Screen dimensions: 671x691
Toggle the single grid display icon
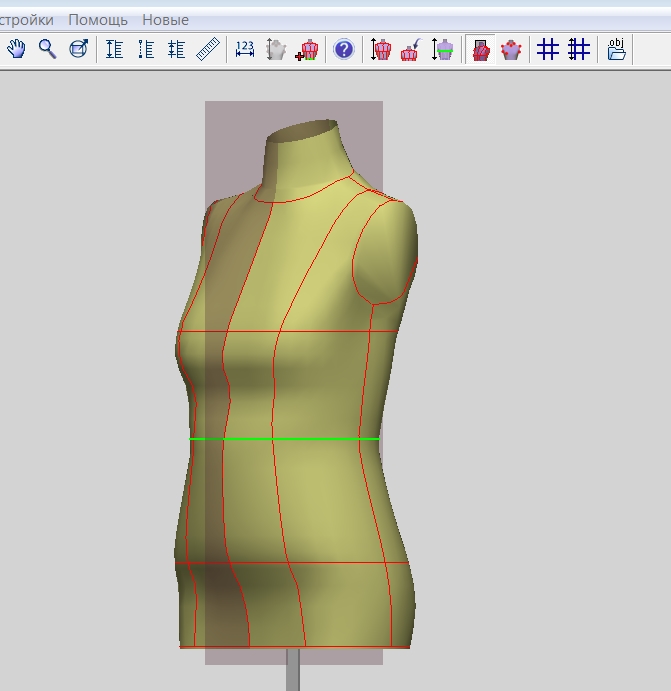[547, 49]
